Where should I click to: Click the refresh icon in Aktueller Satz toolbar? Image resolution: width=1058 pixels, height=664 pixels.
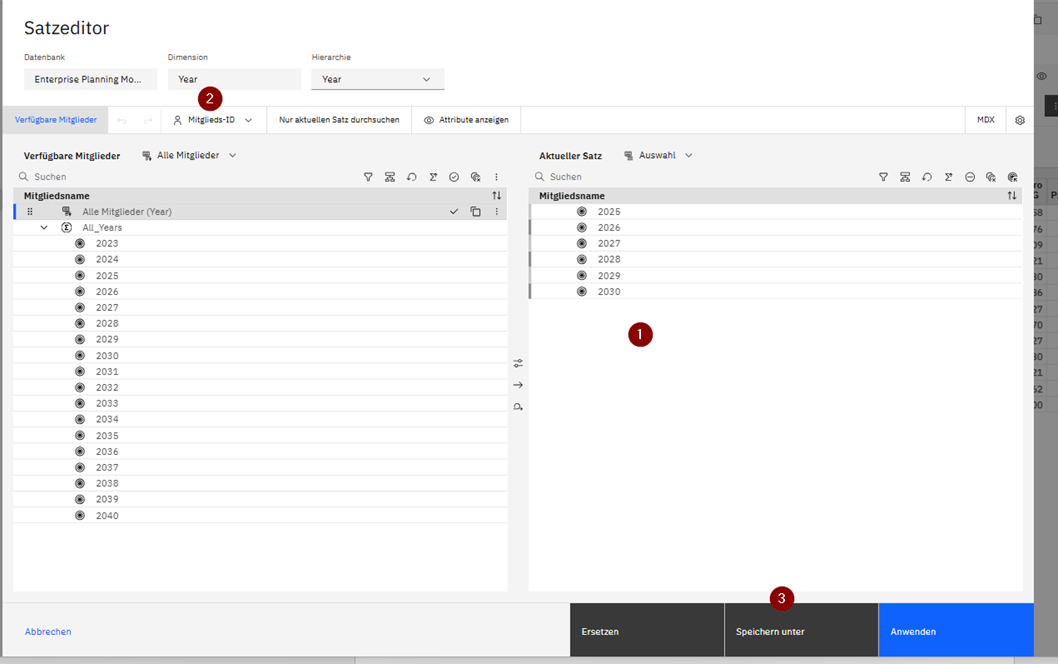(927, 177)
